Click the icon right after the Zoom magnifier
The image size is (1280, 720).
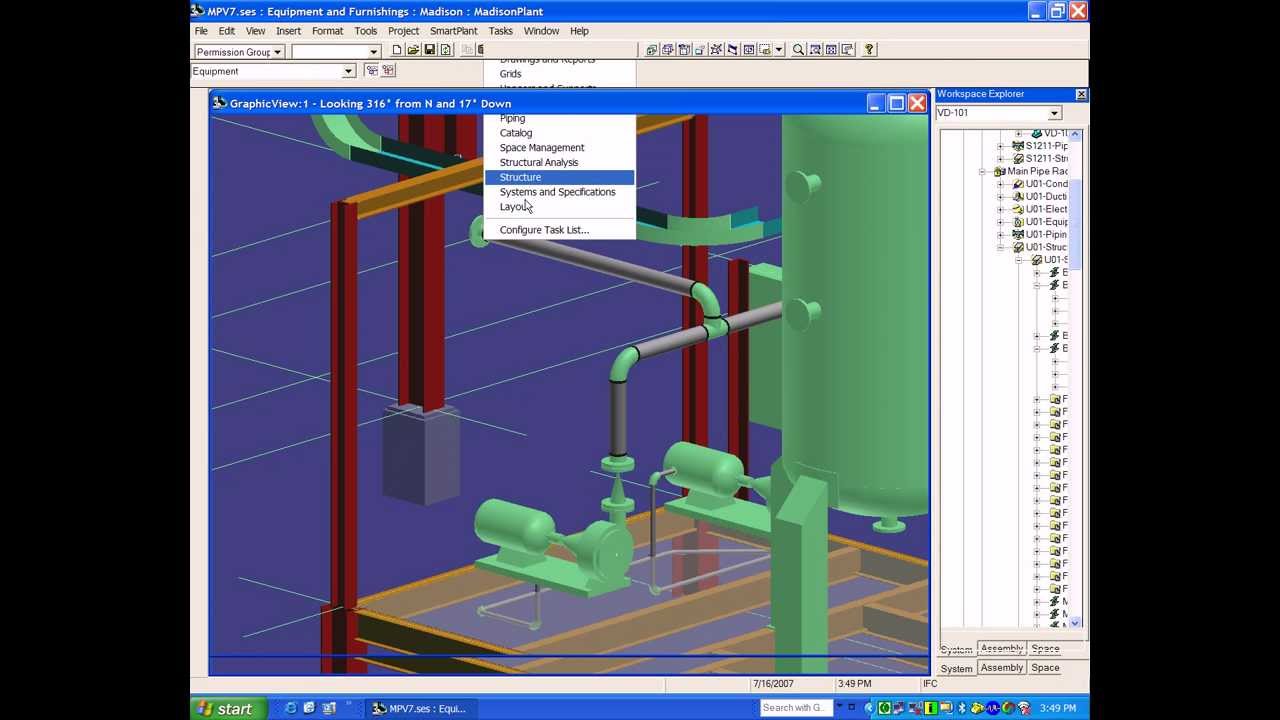pos(815,50)
